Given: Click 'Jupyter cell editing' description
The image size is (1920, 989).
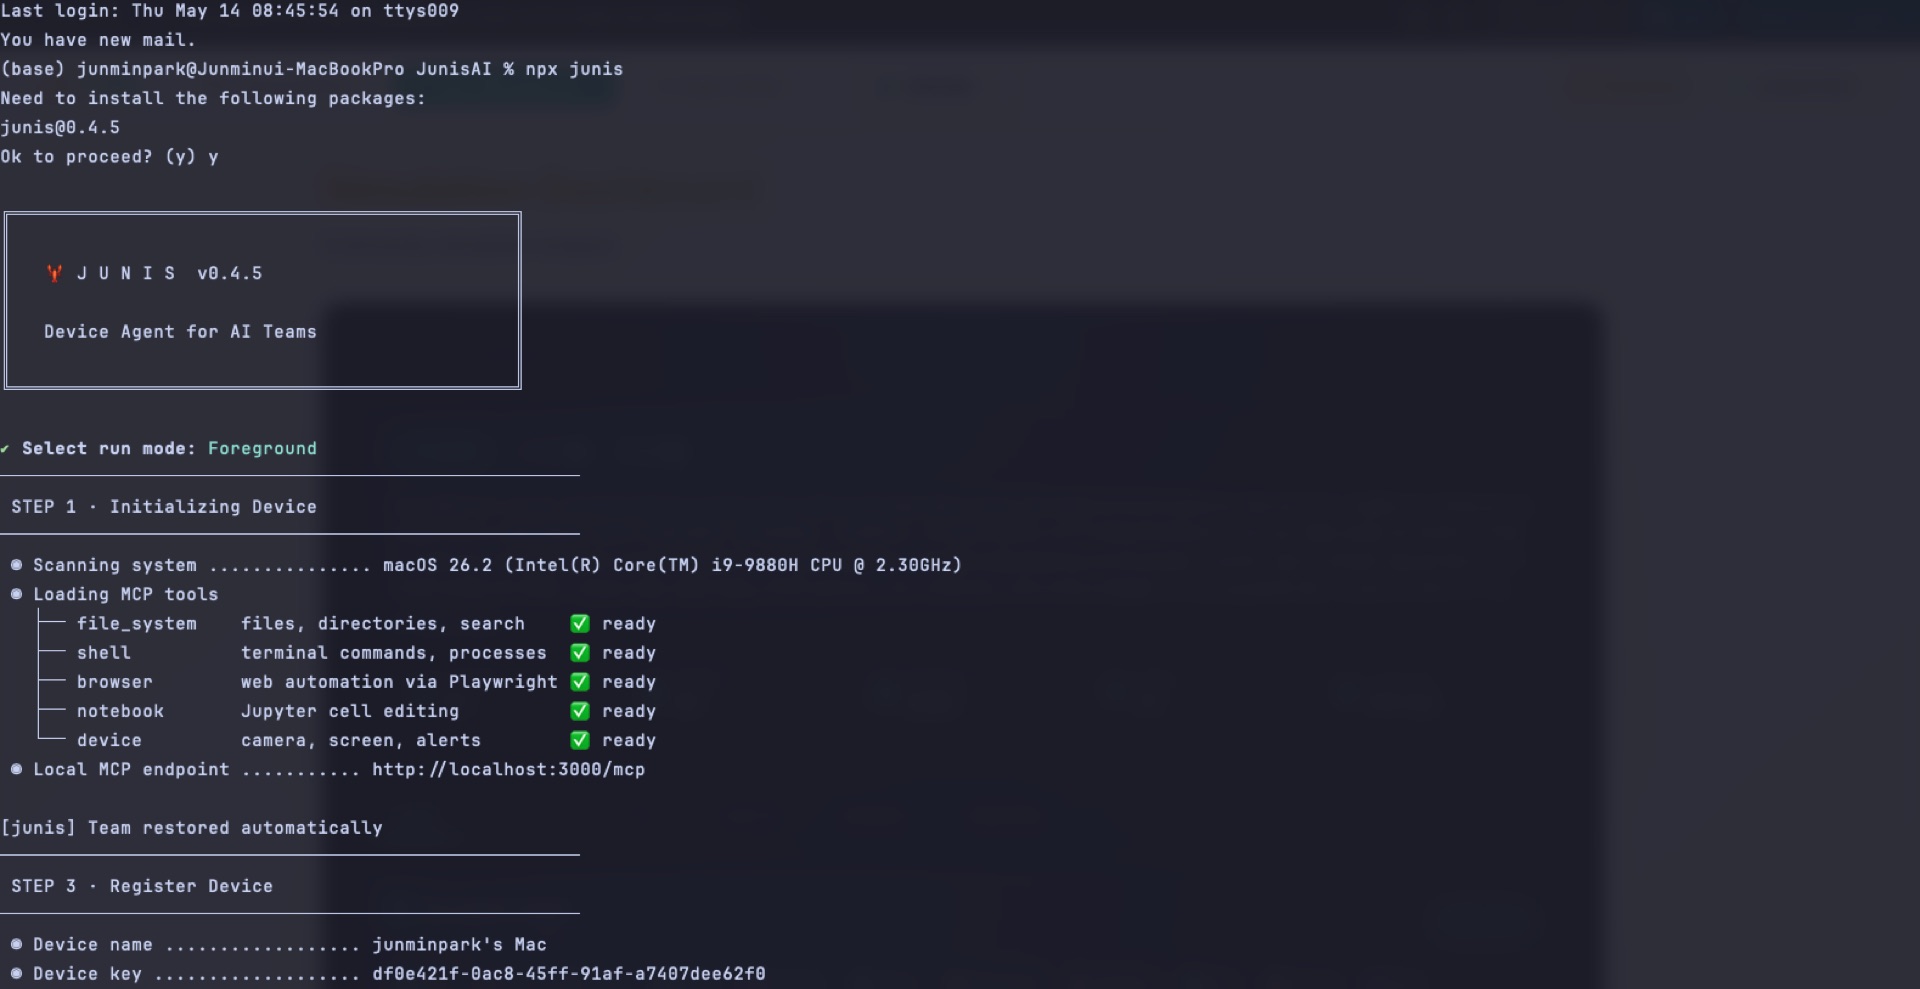Looking at the screenshot, I should (350, 711).
